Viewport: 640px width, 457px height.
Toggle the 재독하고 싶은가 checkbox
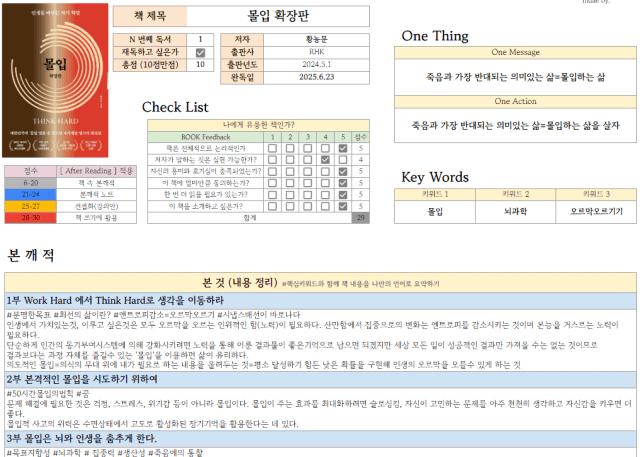coord(200,52)
